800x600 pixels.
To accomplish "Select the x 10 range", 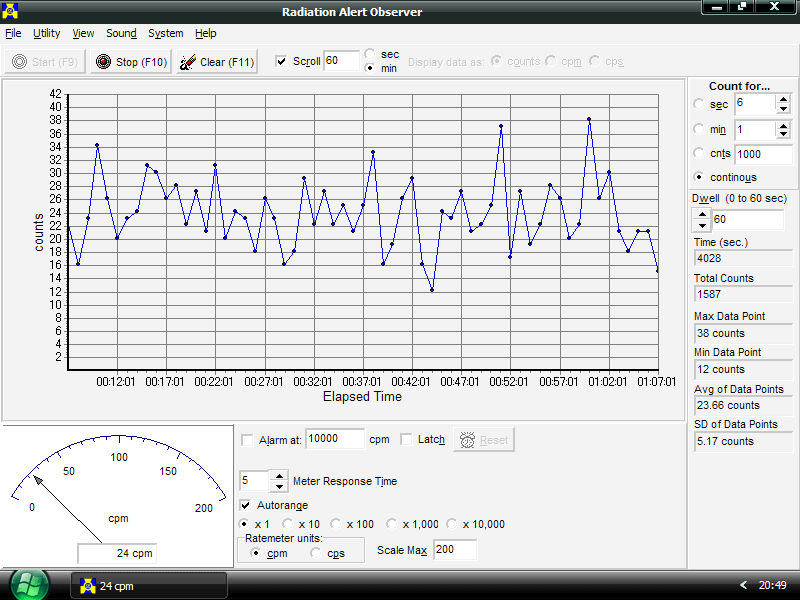I will (288, 524).
